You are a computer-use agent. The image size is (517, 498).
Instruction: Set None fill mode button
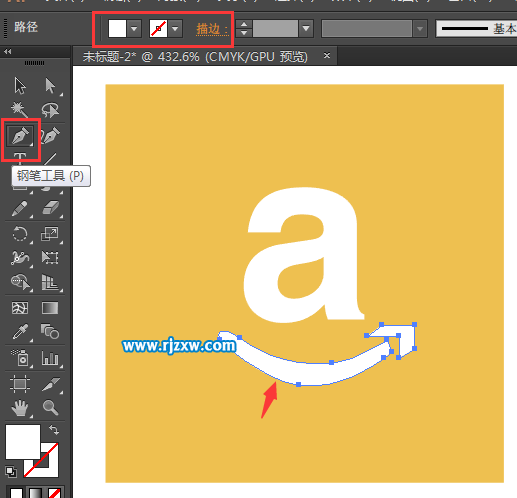click(55, 493)
